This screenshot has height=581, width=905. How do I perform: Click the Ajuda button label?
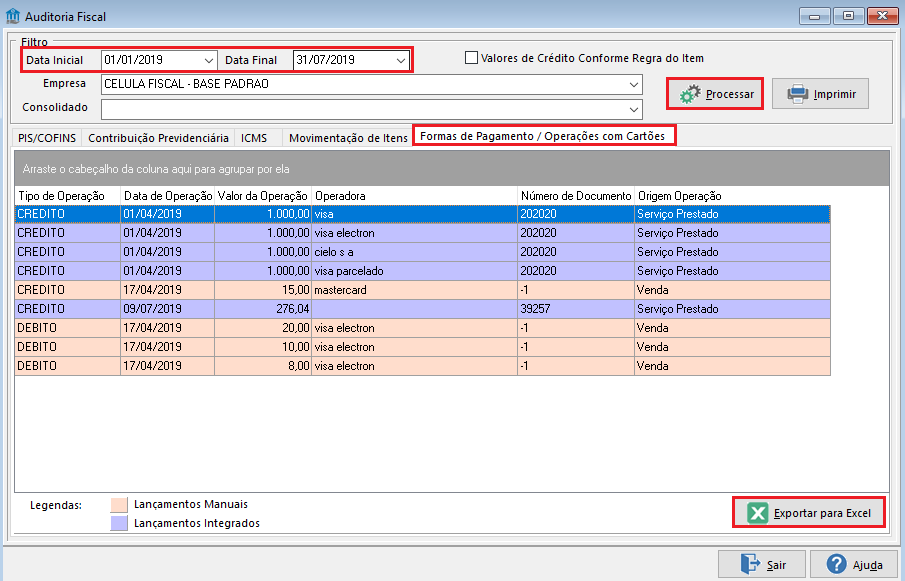tap(867, 565)
